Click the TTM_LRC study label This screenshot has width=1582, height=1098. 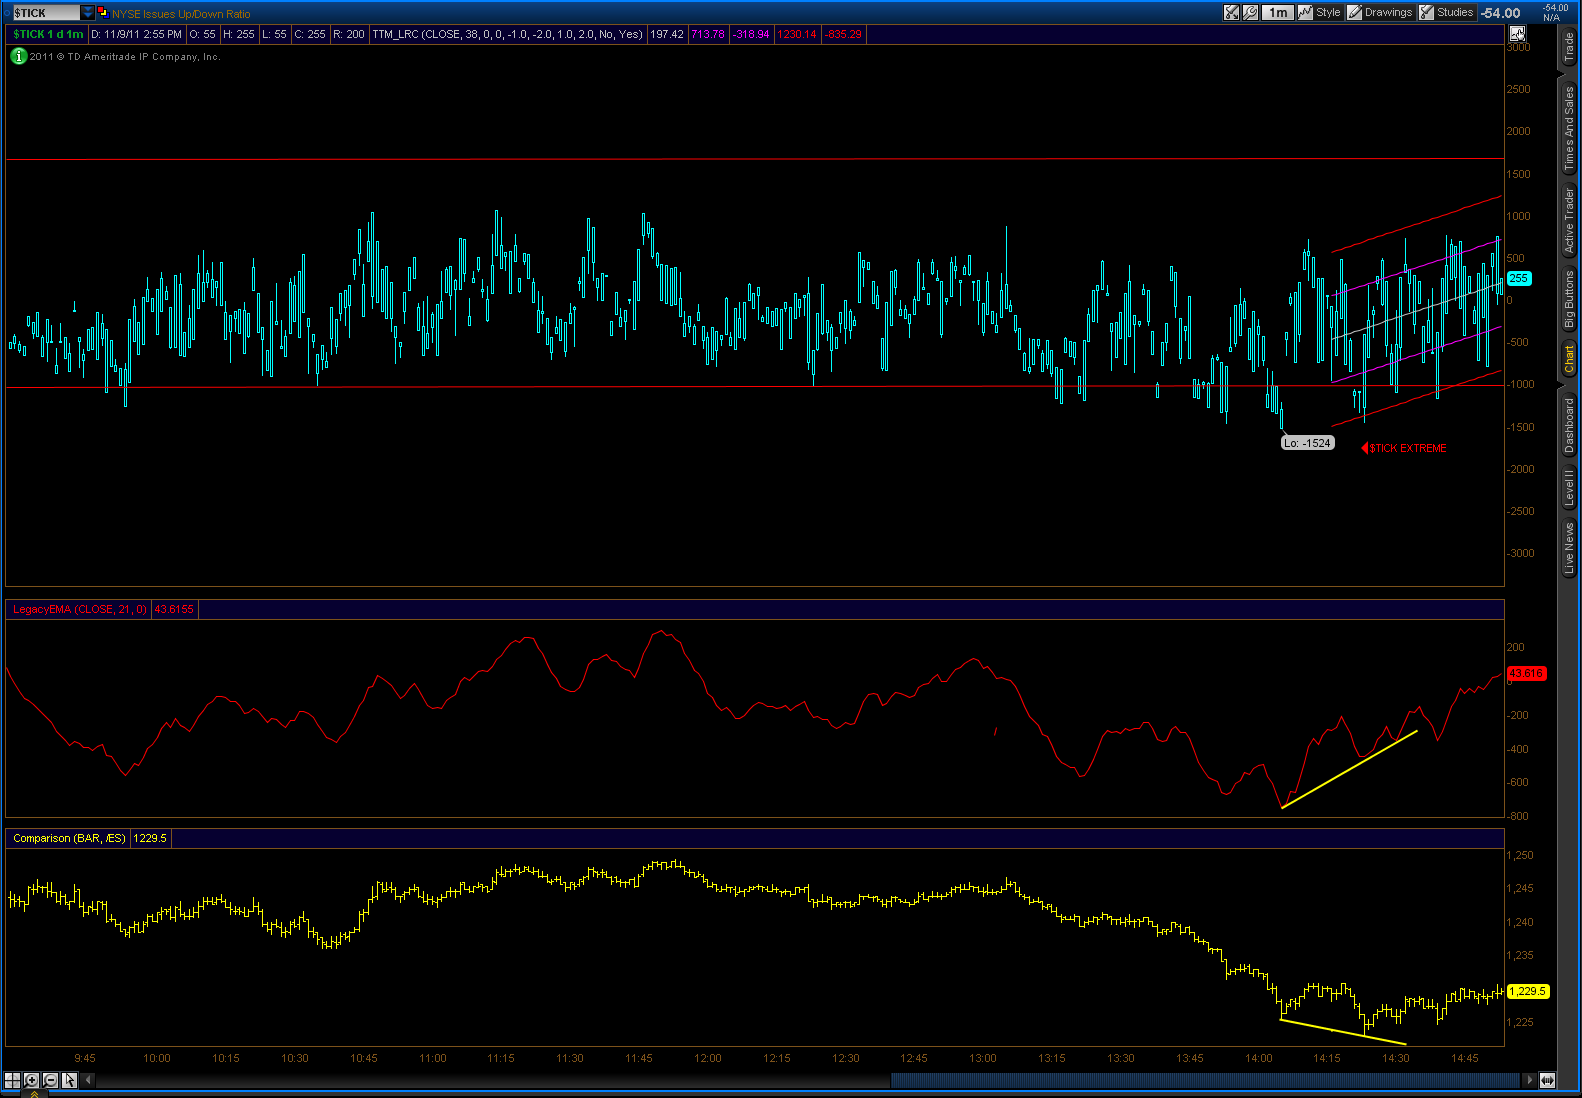coord(507,34)
